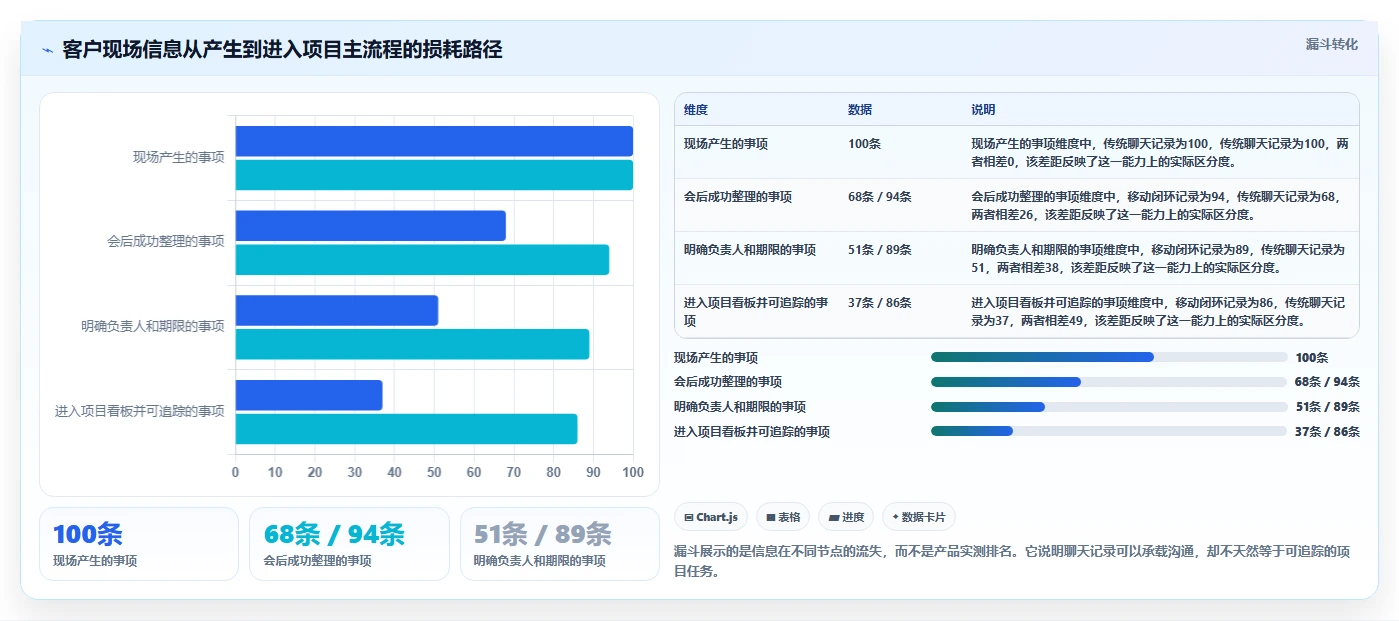Click the cyan bar for 明确负责人和期限的事项

412,344
